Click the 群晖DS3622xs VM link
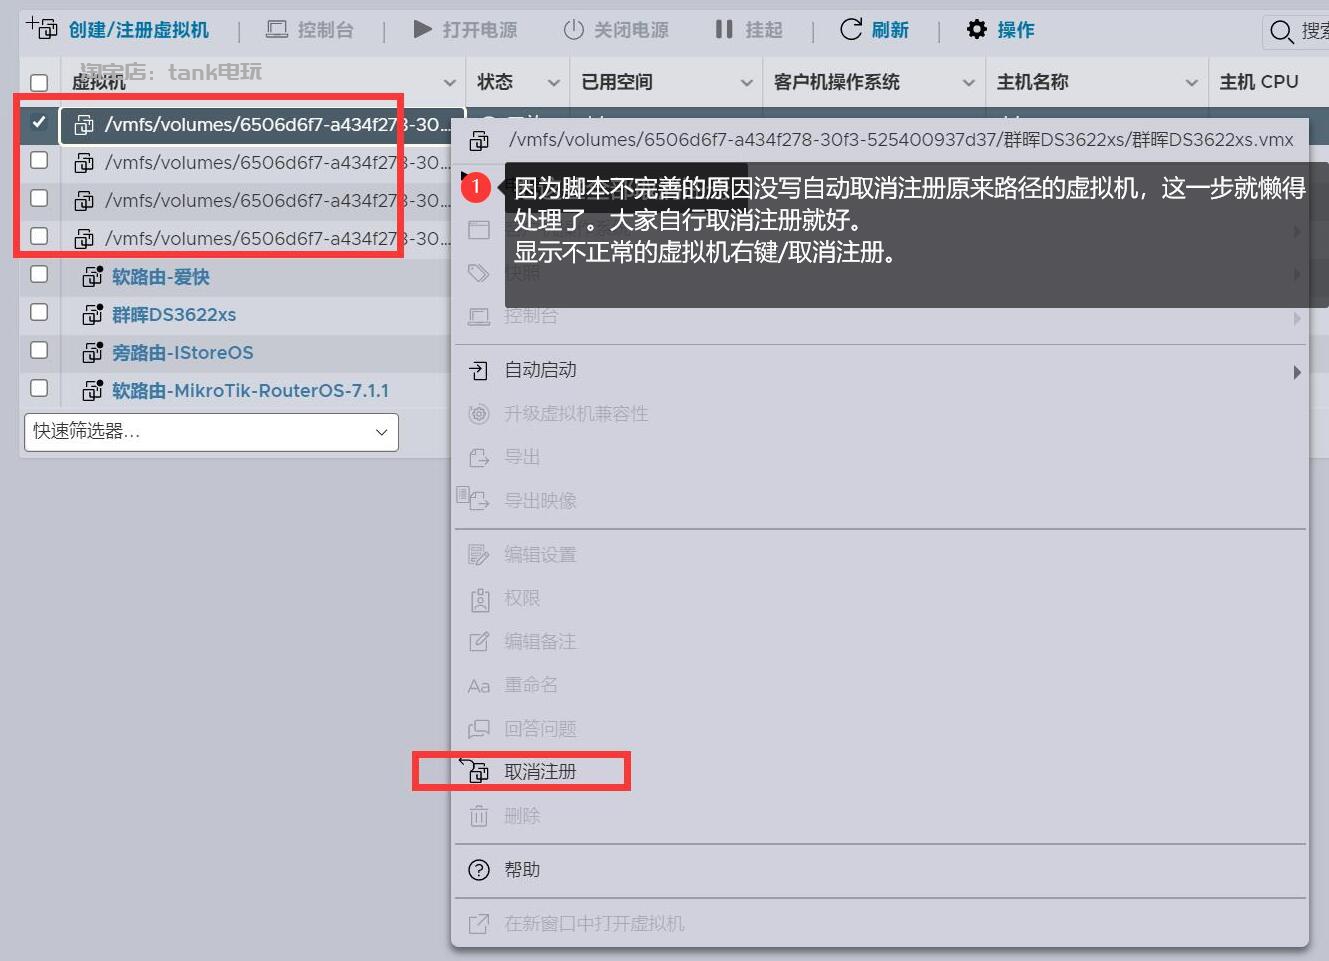This screenshot has height=961, width=1329. click(x=174, y=315)
